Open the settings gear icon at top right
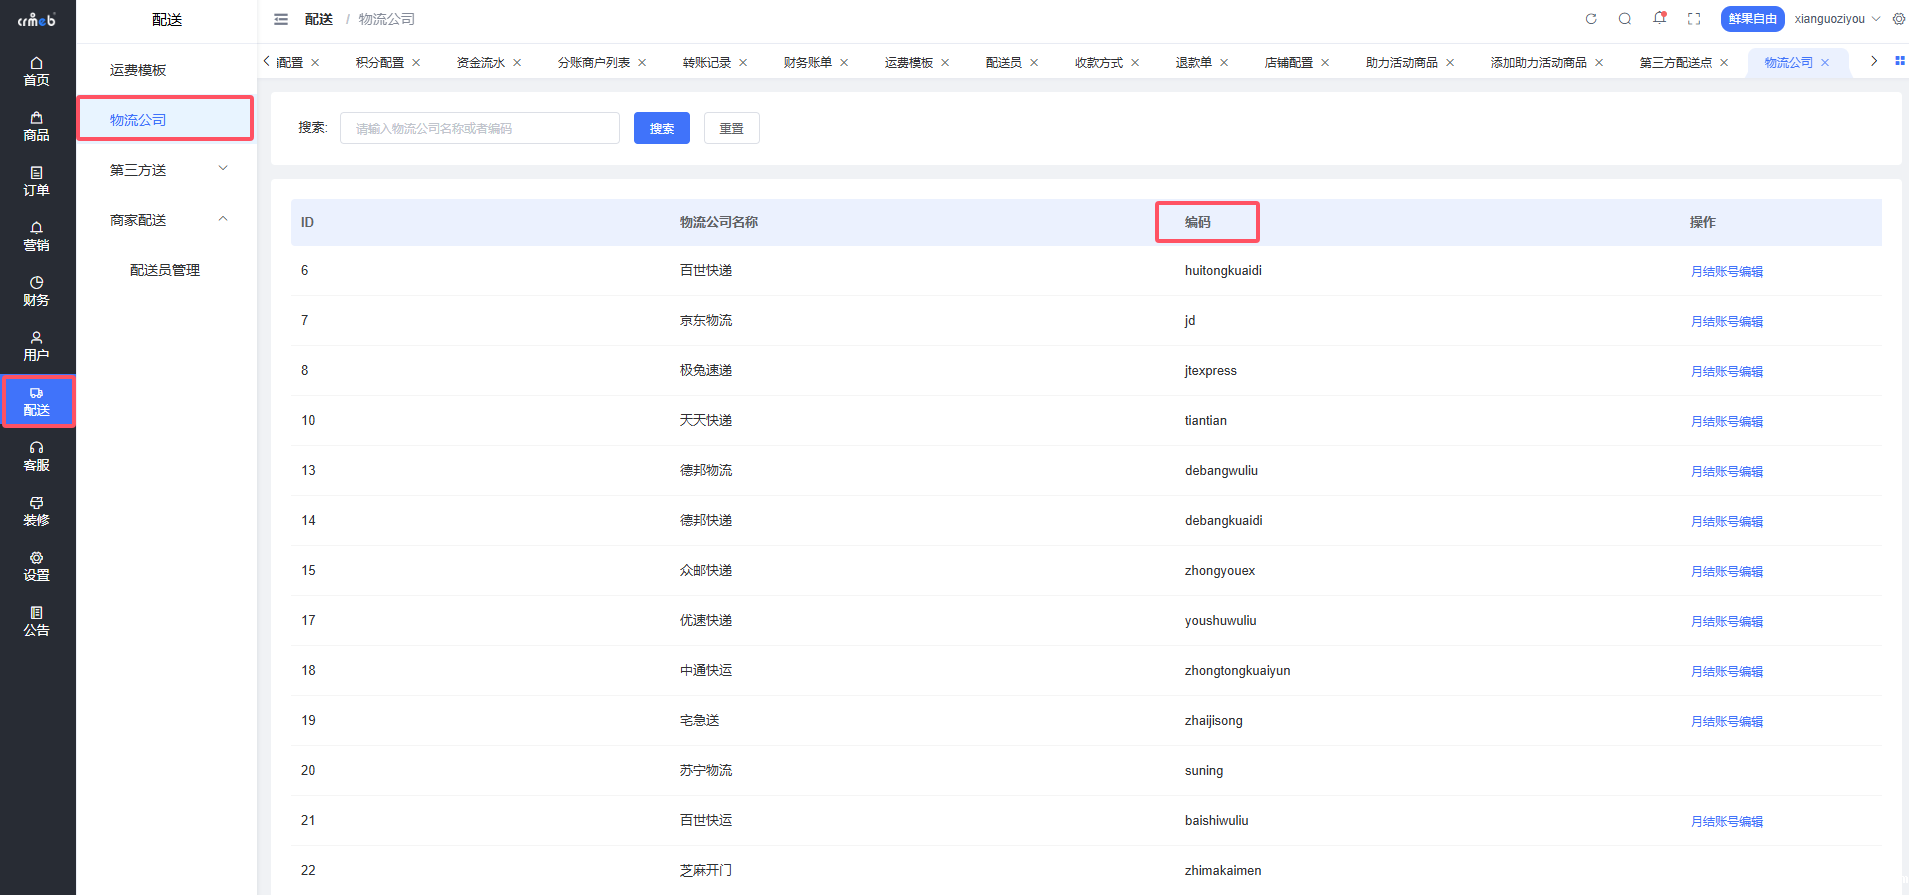Viewport: 1909px width, 895px height. [1898, 19]
